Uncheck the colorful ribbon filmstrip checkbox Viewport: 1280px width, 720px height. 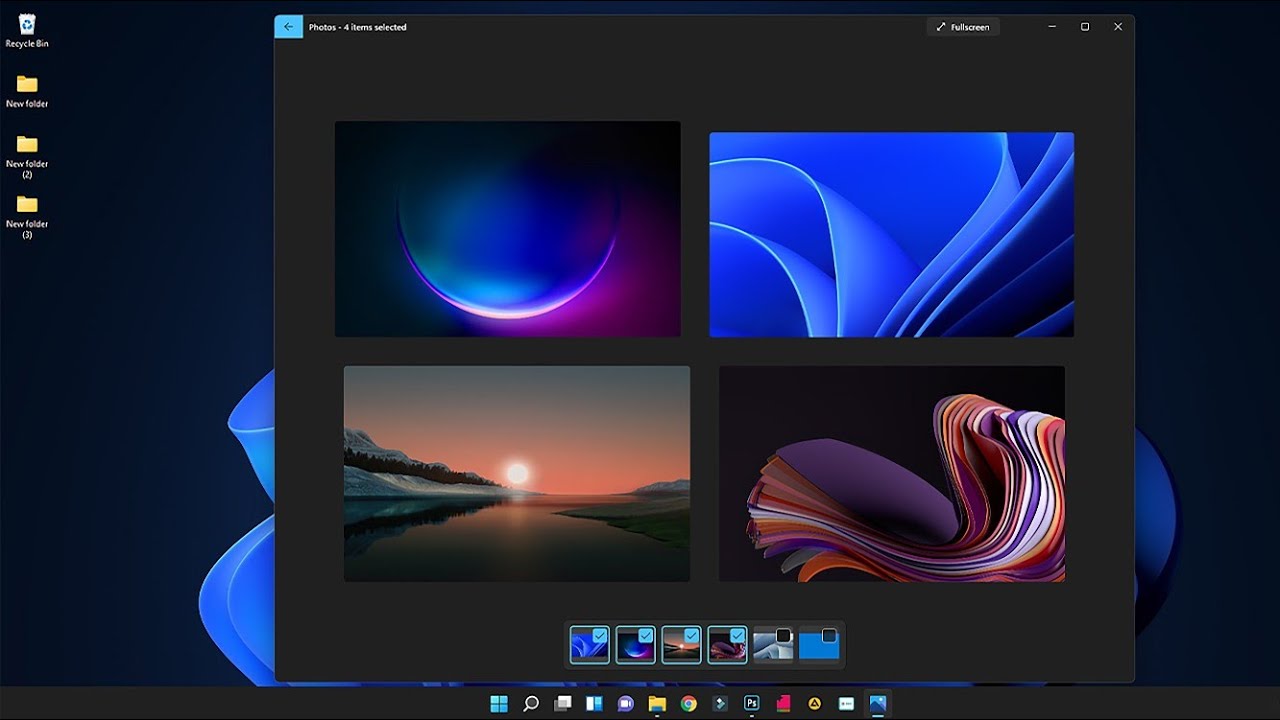pyautogui.click(x=738, y=634)
